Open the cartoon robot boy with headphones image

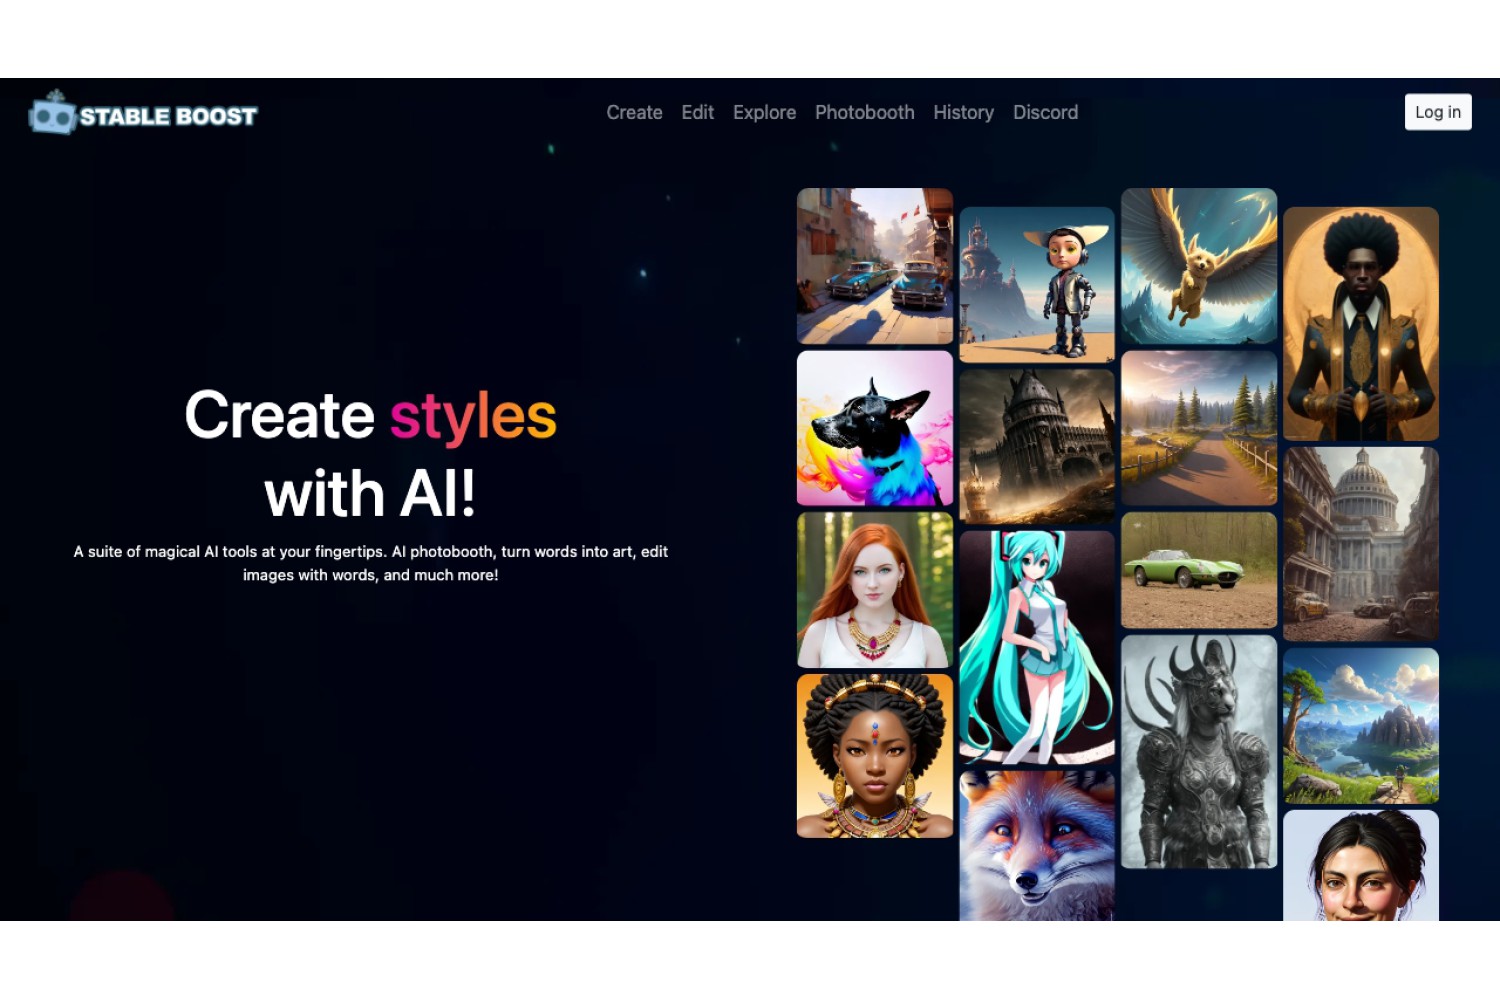pos(1037,285)
